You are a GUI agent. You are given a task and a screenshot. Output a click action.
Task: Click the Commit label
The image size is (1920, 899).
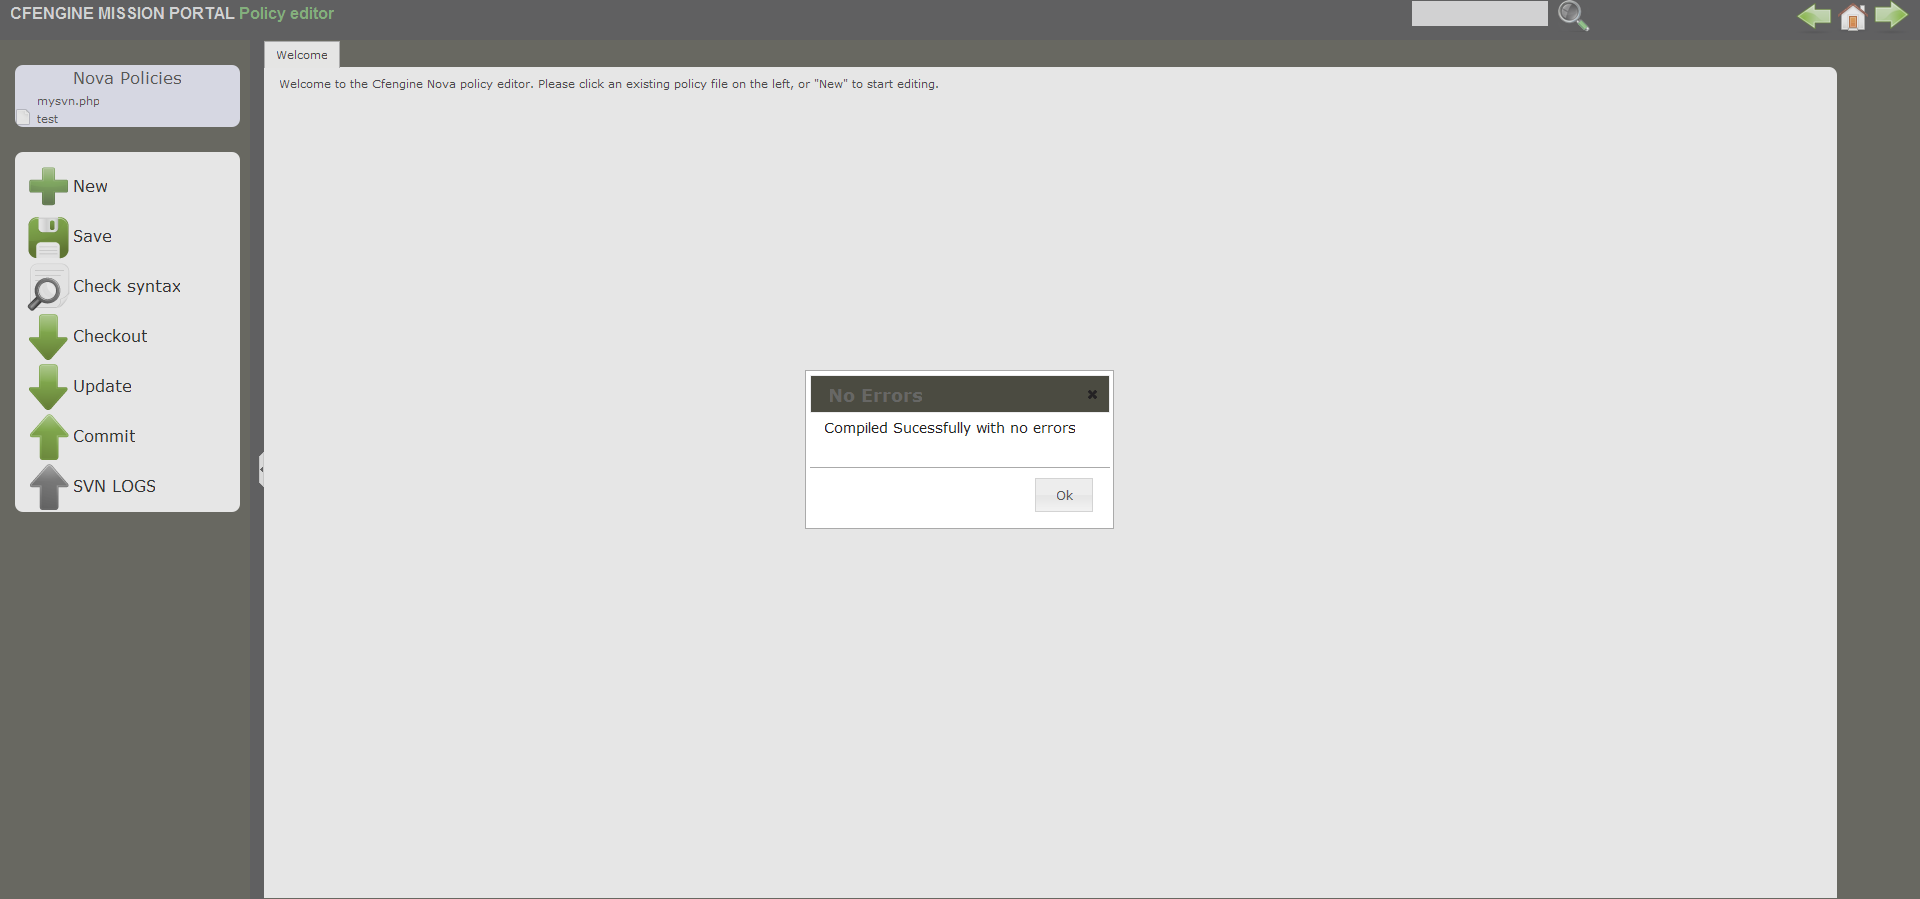point(104,436)
